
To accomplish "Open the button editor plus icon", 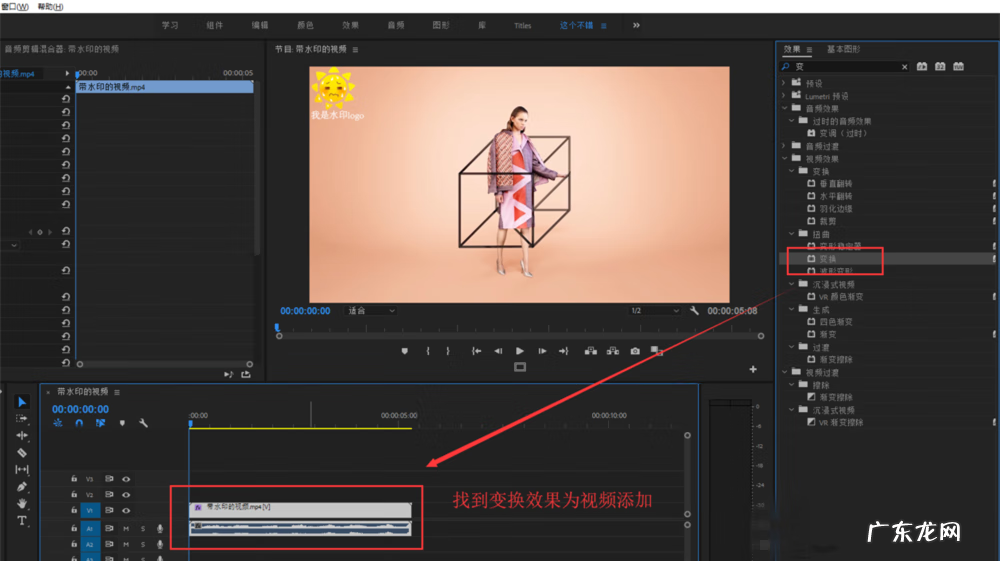I will [x=753, y=369].
